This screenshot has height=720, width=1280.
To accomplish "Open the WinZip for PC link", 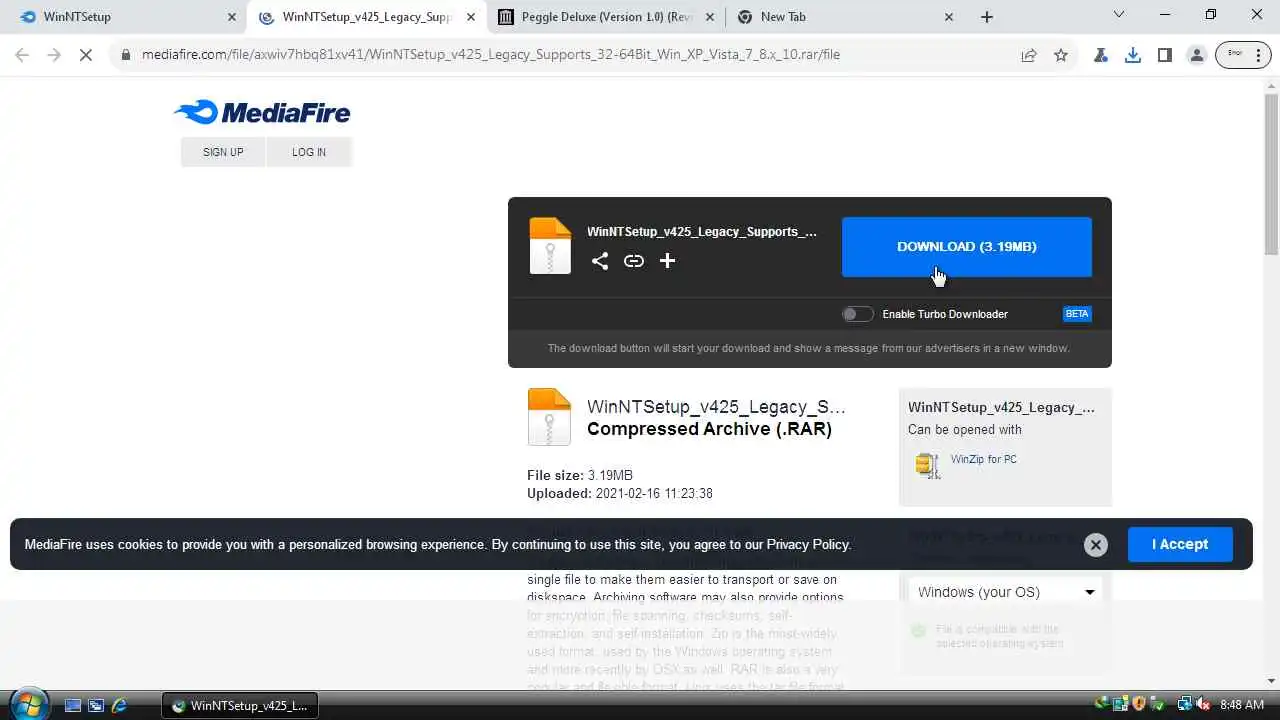I will (984, 459).
